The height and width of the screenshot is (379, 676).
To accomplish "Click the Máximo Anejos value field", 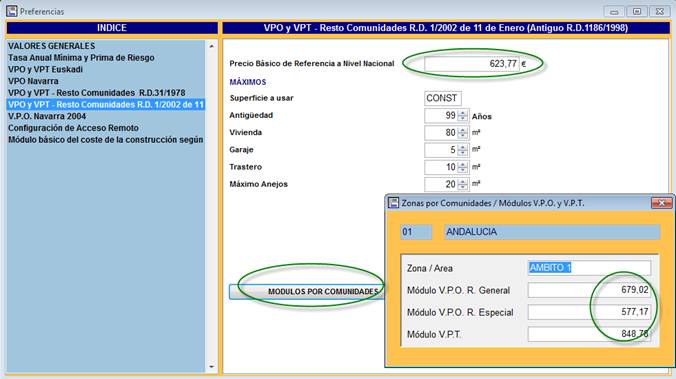I will [441, 185].
